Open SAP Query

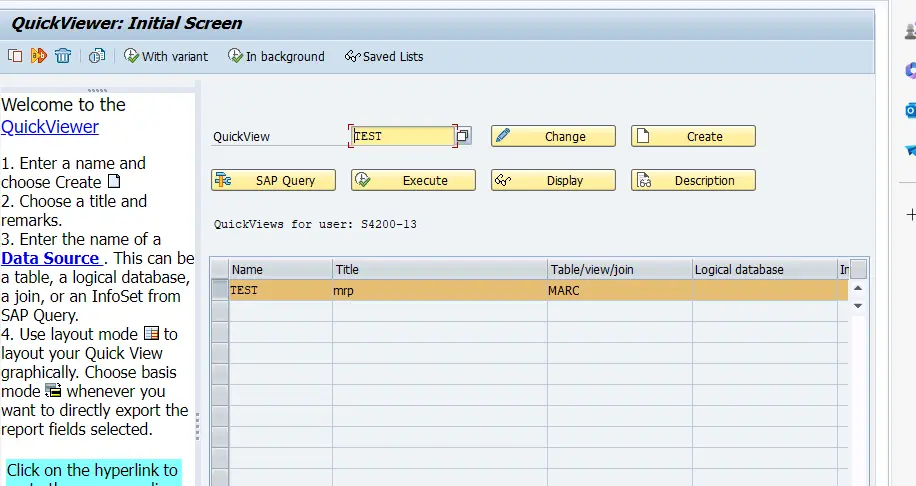pos(273,180)
